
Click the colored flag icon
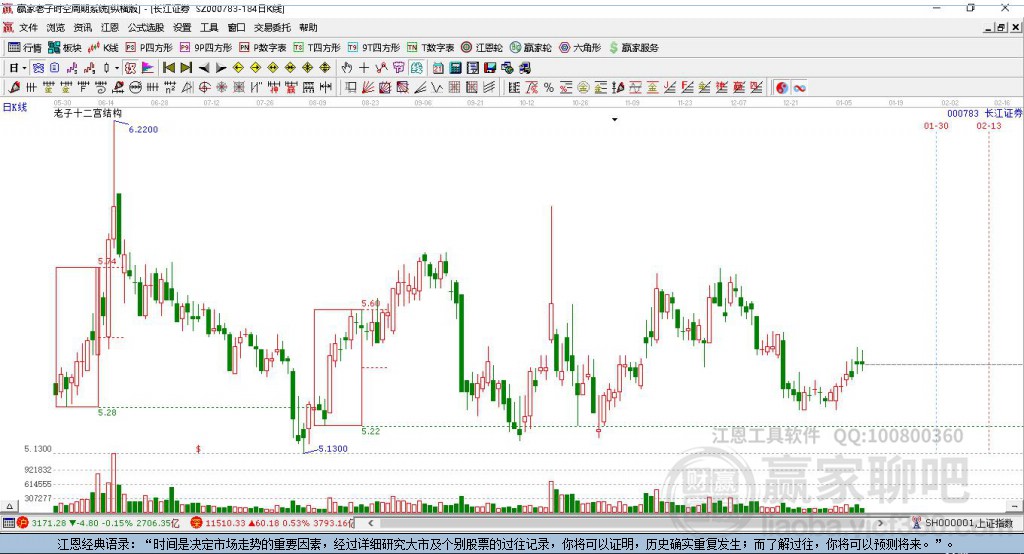coord(148,68)
